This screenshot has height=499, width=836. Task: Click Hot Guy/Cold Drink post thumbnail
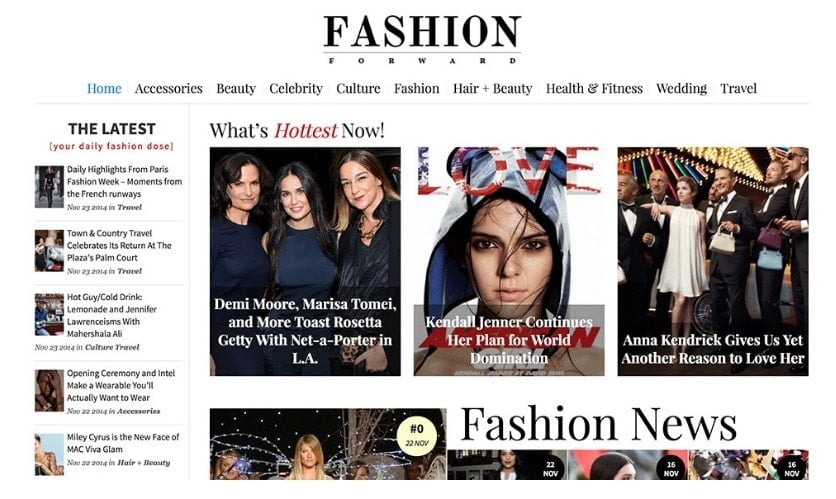[x=49, y=315]
